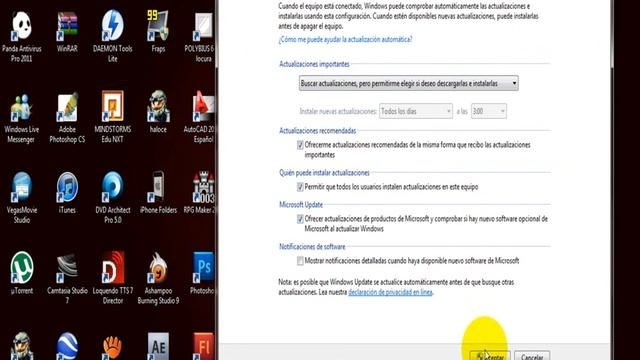Viewport: 640px width, 360px height.
Task: Click the Aceptar button
Action: (x=489, y=356)
